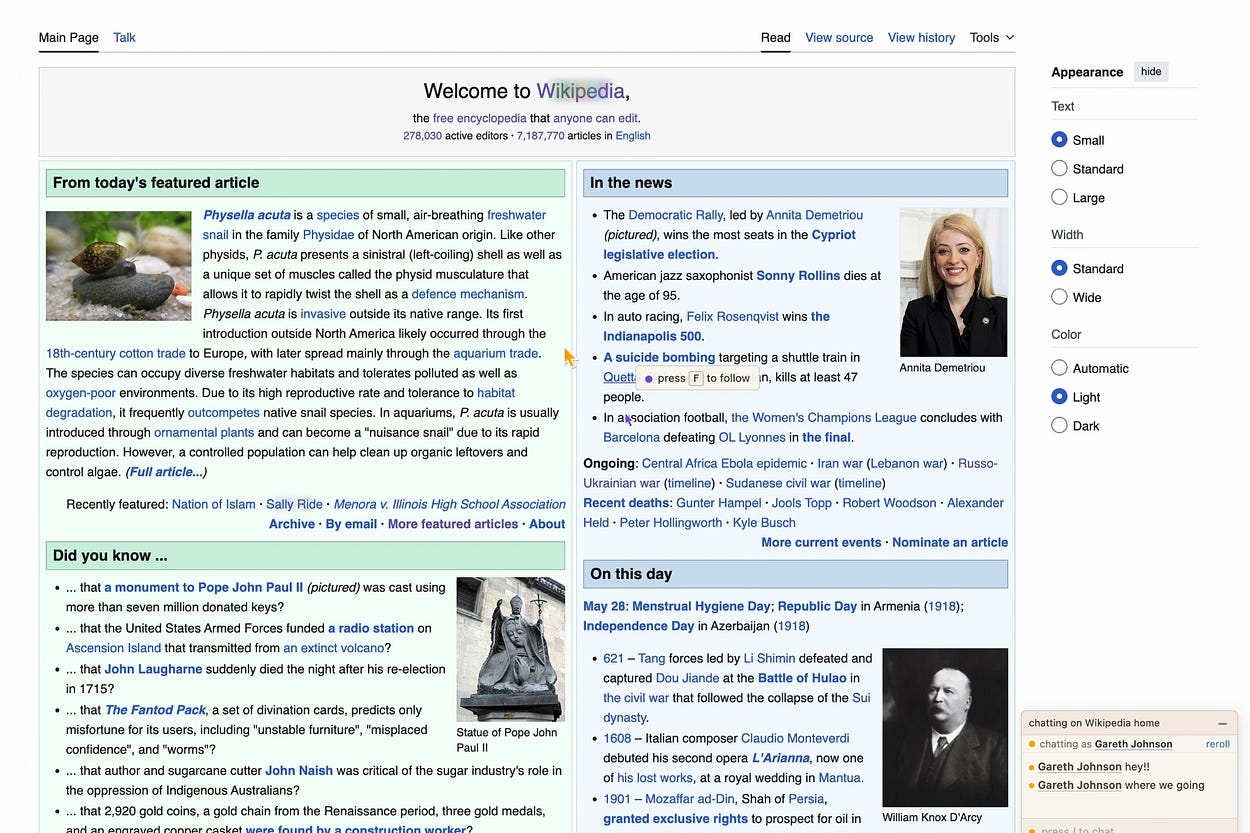Select Large text size
The height and width of the screenshot is (833, 1250).
[1059, 197]
